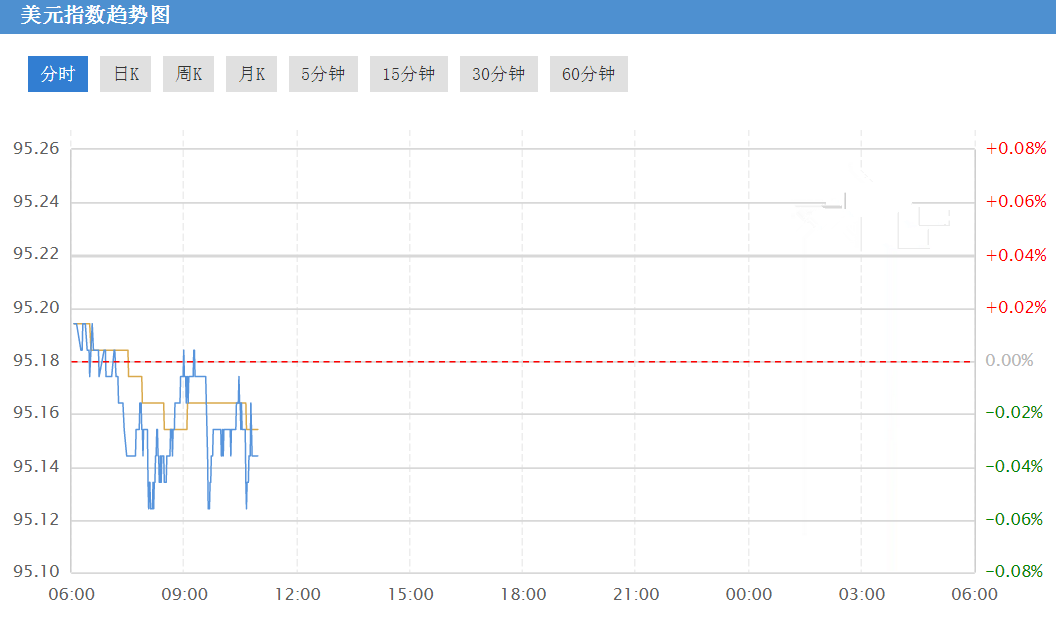
Task: Select the 5分钟 interval tab
Action: coord(323,74)
